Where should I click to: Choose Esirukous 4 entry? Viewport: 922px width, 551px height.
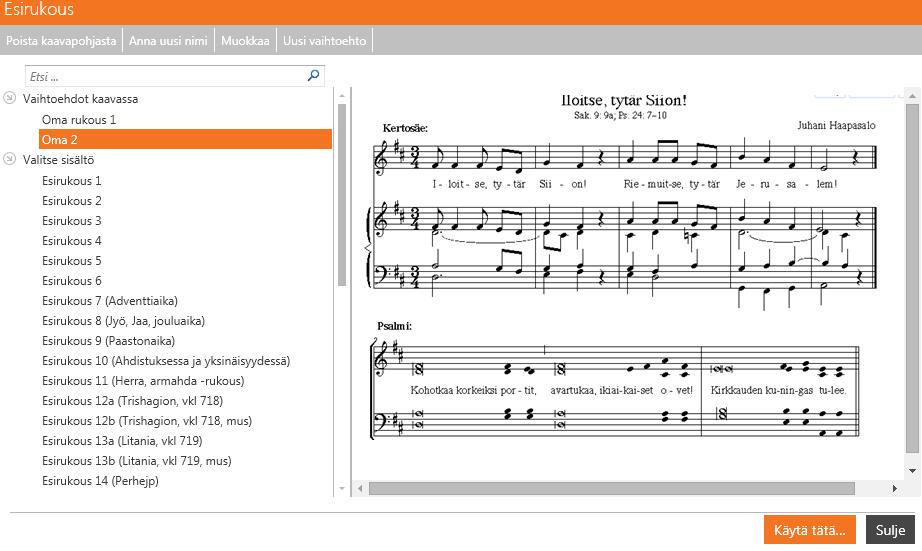point(71,241)
